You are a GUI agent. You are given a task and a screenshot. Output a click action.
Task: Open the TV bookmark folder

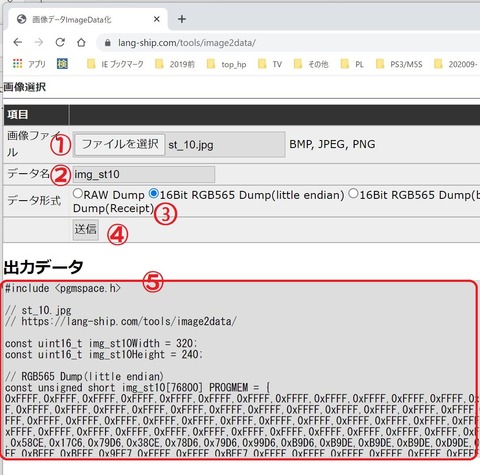271,64
